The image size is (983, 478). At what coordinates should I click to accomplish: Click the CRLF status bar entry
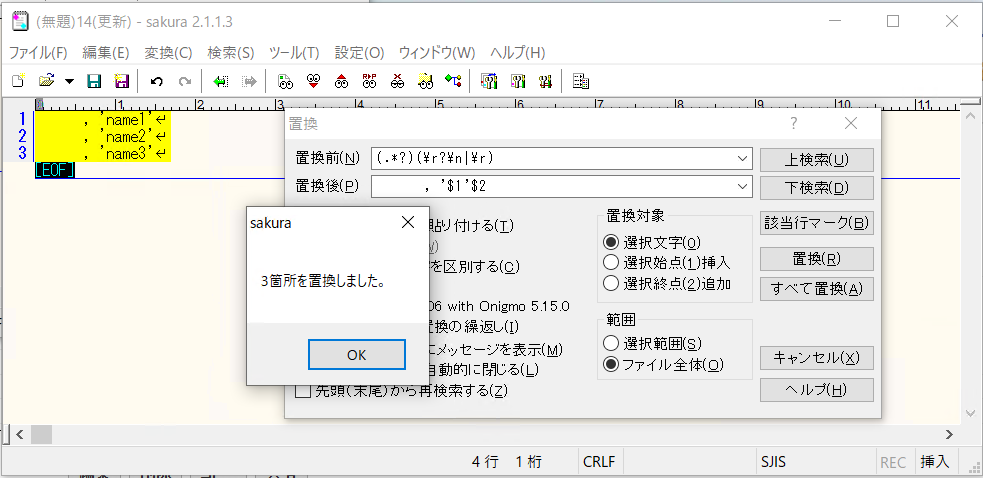tap(600, 462)
